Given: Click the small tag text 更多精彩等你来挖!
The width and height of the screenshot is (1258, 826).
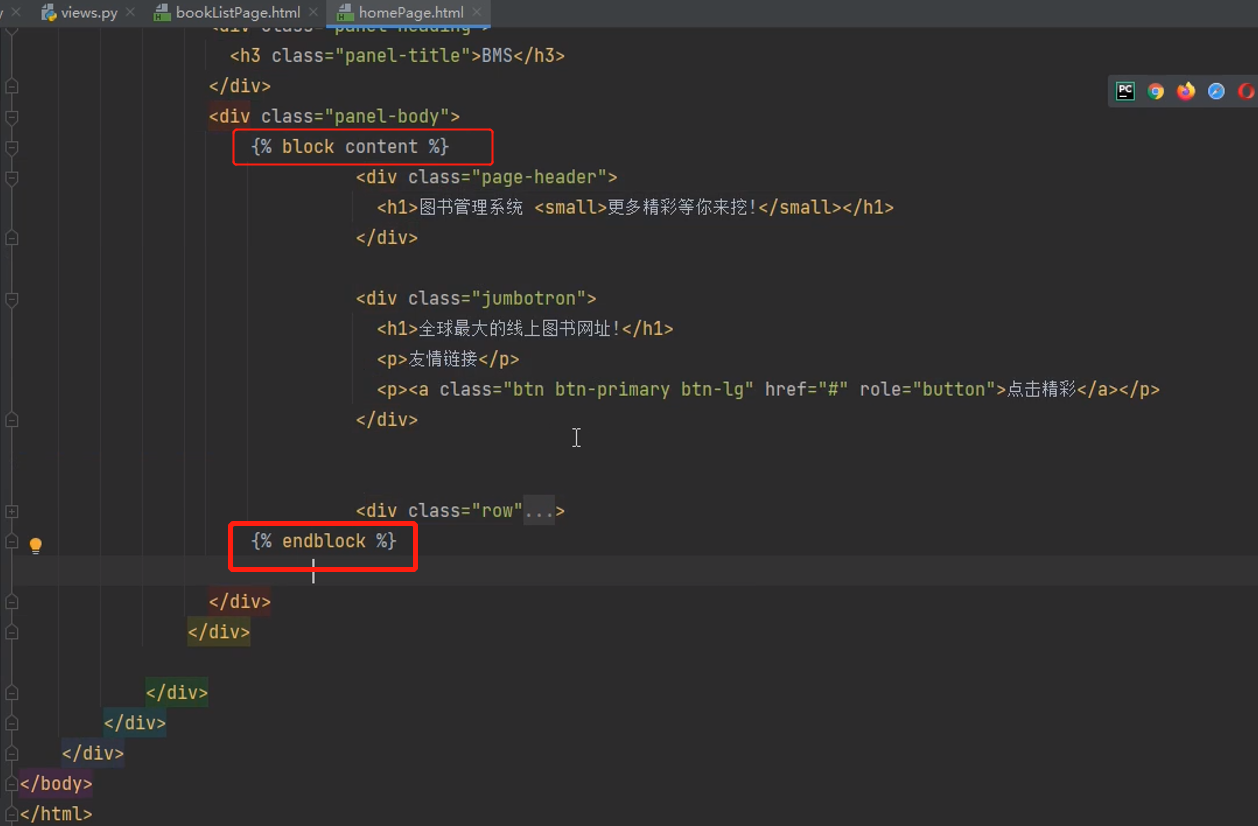Looking at the screenshot, I should click(x=682, y=208).
